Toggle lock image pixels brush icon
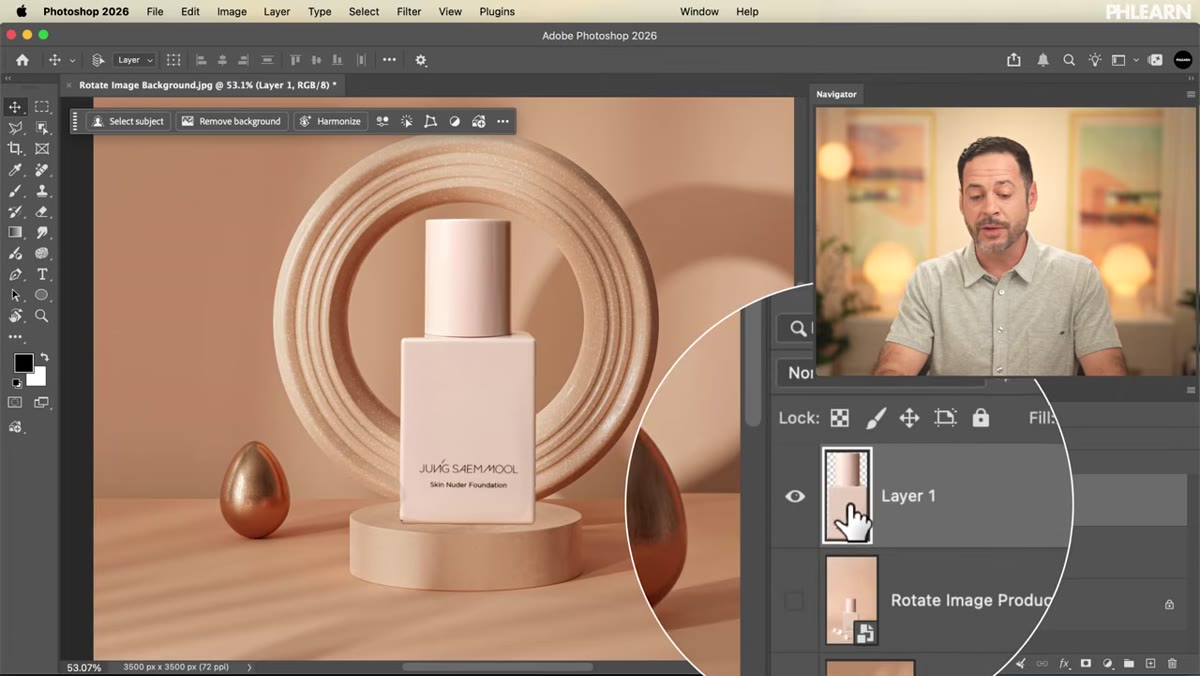Image resolution: width=1200 pixels, height=676 pixels. tap(875, 418)
